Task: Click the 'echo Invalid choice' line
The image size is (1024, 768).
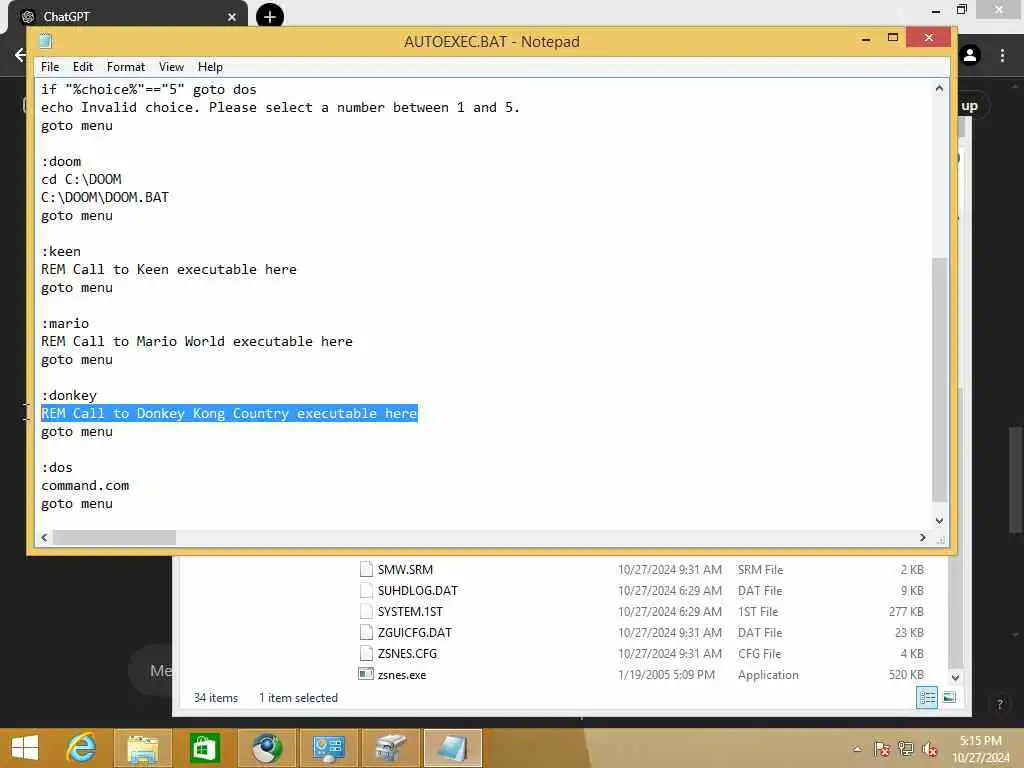Action: click(x=281, y=107)
